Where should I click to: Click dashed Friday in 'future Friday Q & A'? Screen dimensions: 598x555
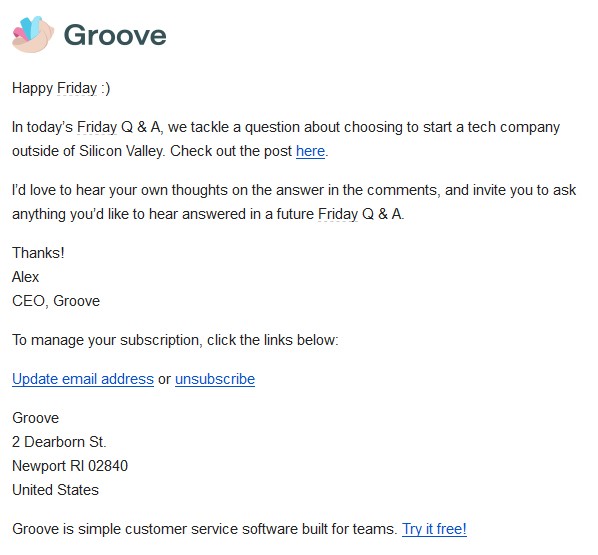point(338,214)
